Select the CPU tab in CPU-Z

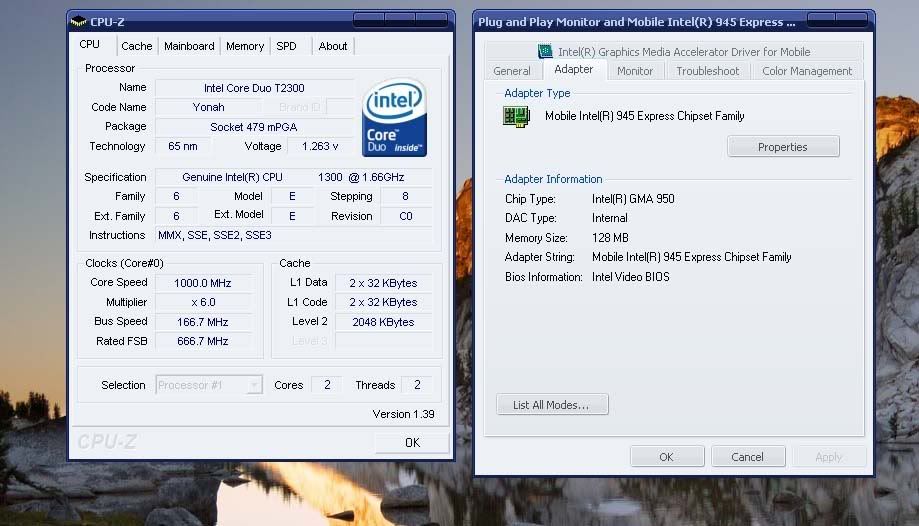tap(90, 45)
